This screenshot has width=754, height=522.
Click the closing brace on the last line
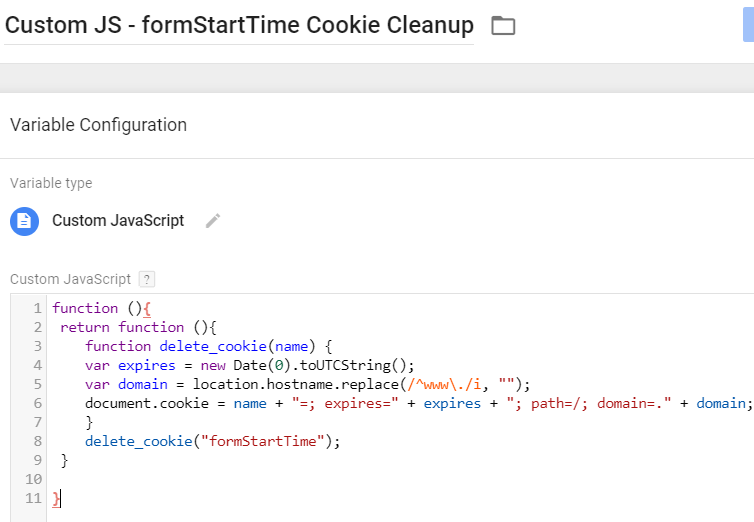pyautogui.click(x=56, y=498)
